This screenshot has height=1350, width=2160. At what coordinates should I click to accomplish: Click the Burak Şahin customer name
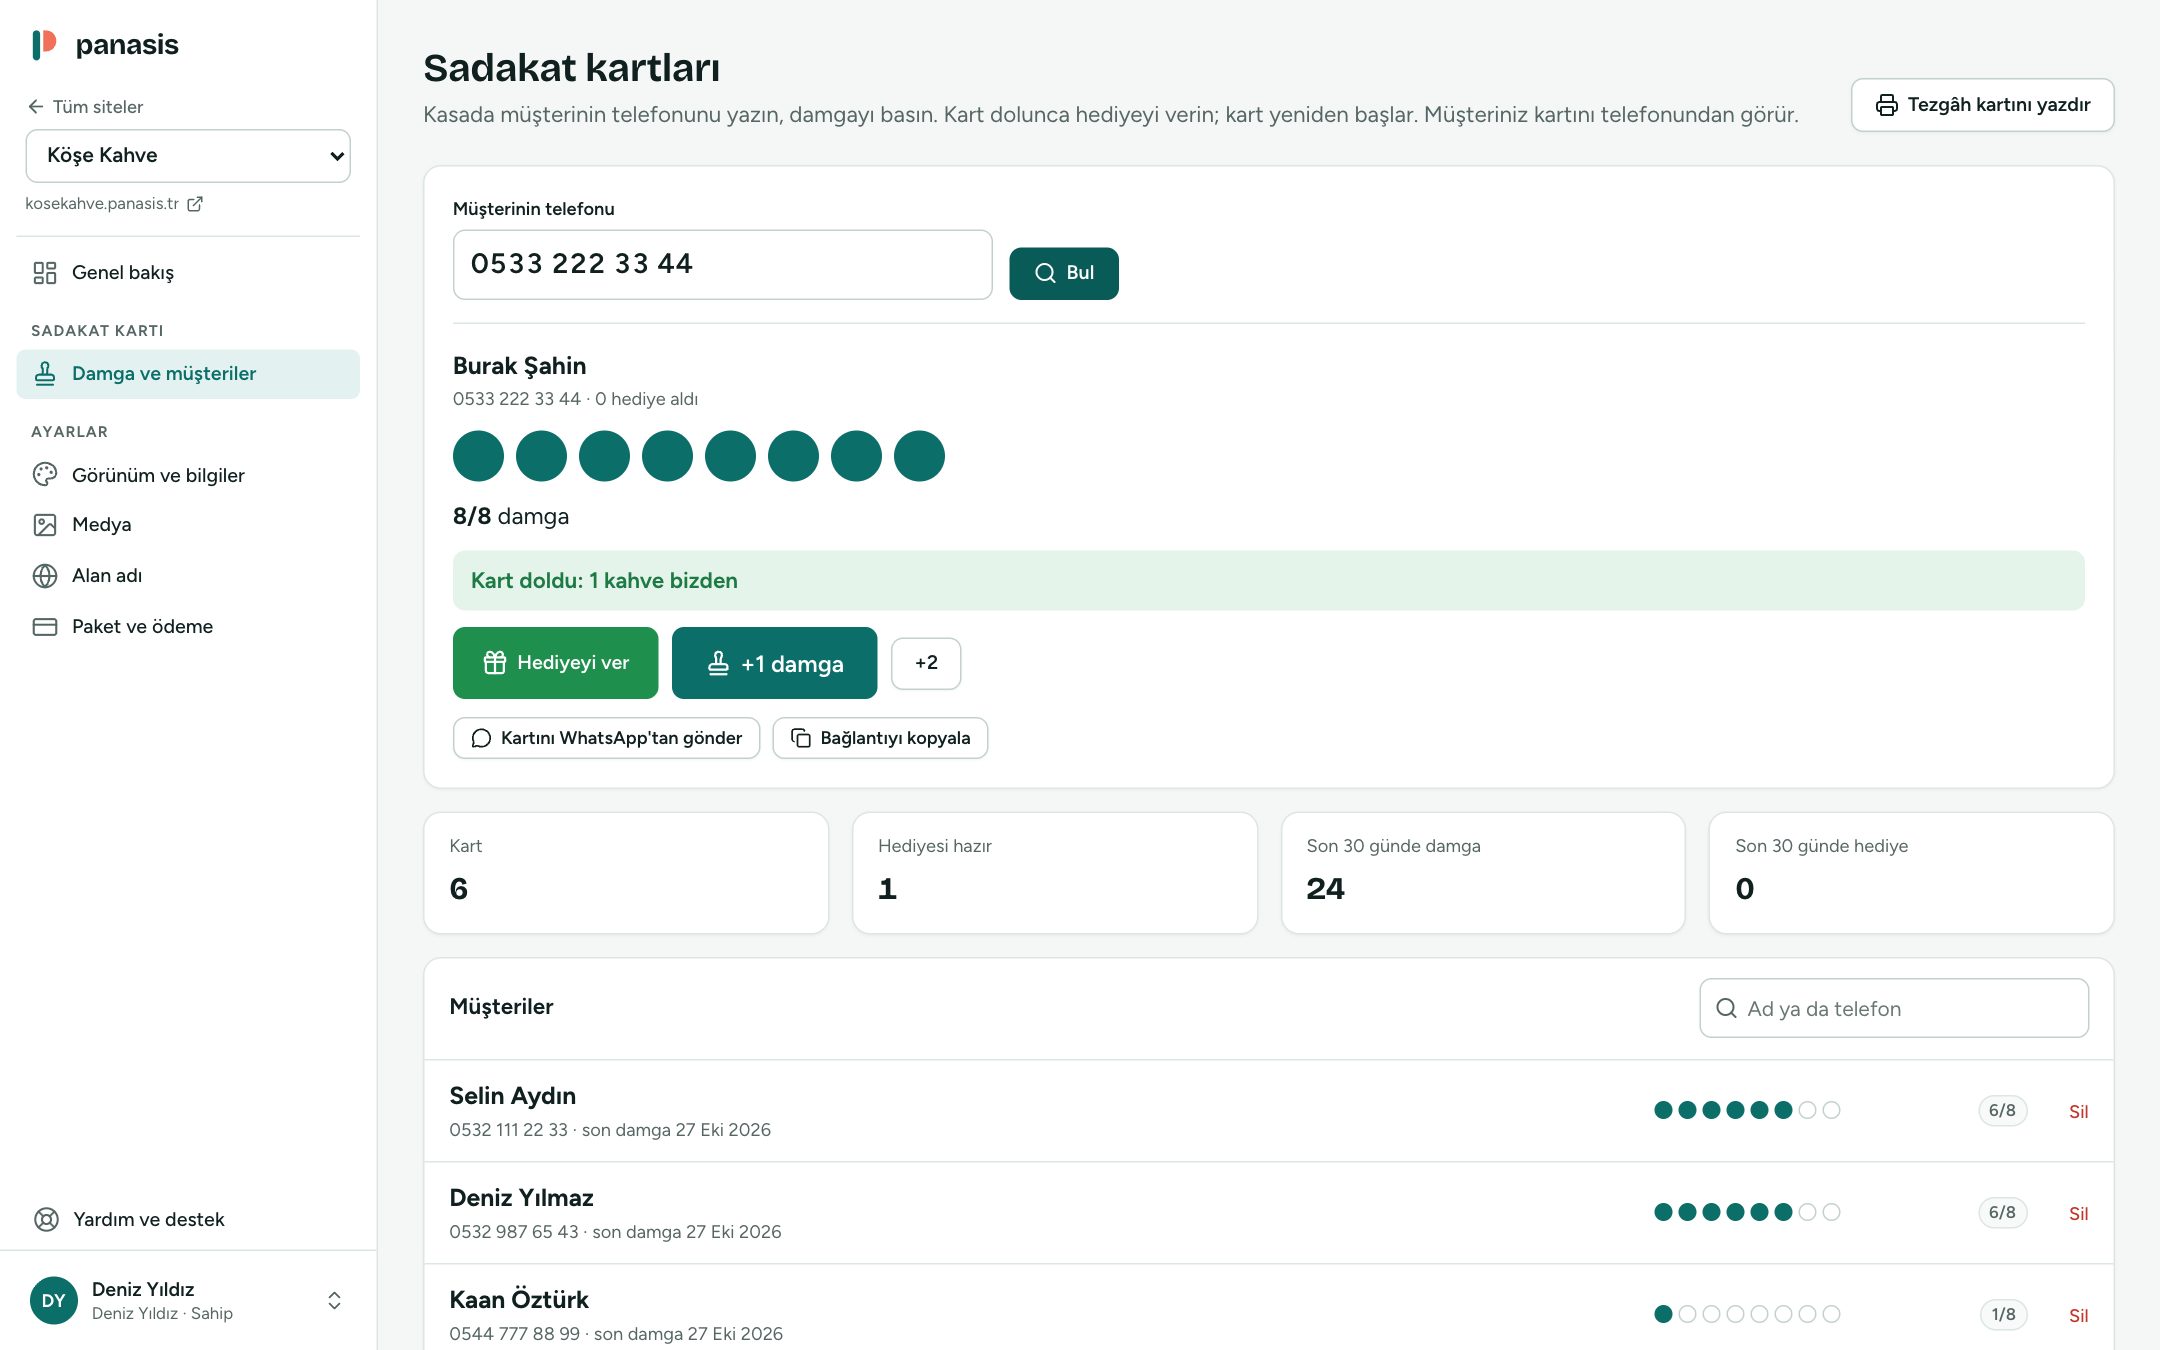coord(520,366)
